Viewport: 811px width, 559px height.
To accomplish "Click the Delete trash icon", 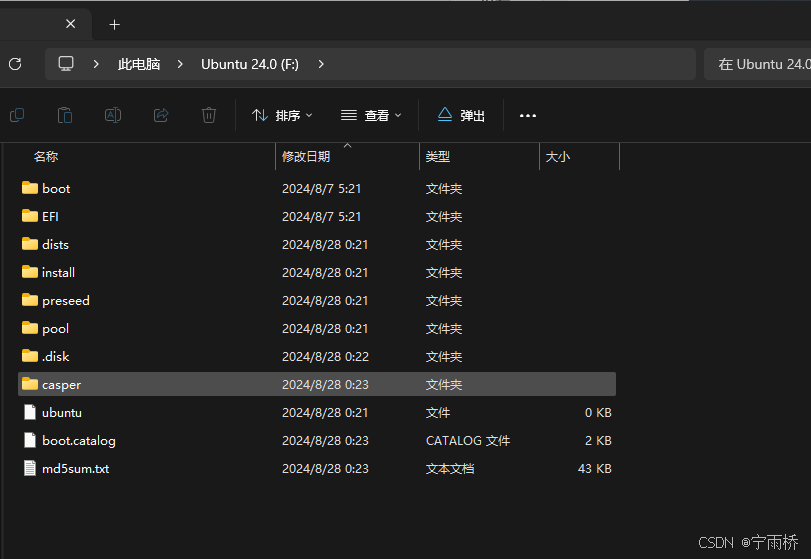I will coord(209,115).
